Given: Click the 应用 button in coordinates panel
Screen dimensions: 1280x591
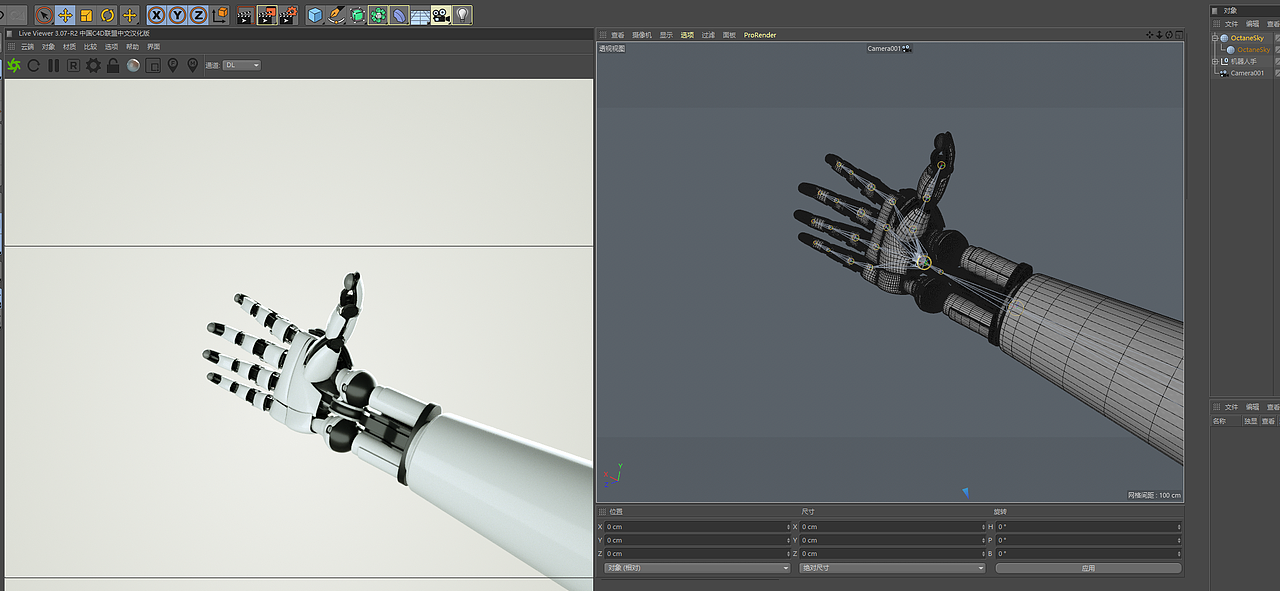Looking at the screenshot, I should (x=1088, y=567).
